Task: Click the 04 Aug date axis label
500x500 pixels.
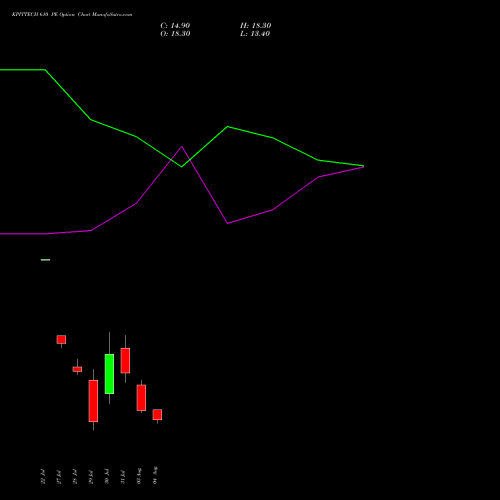Action: click(x=155, y=475)
